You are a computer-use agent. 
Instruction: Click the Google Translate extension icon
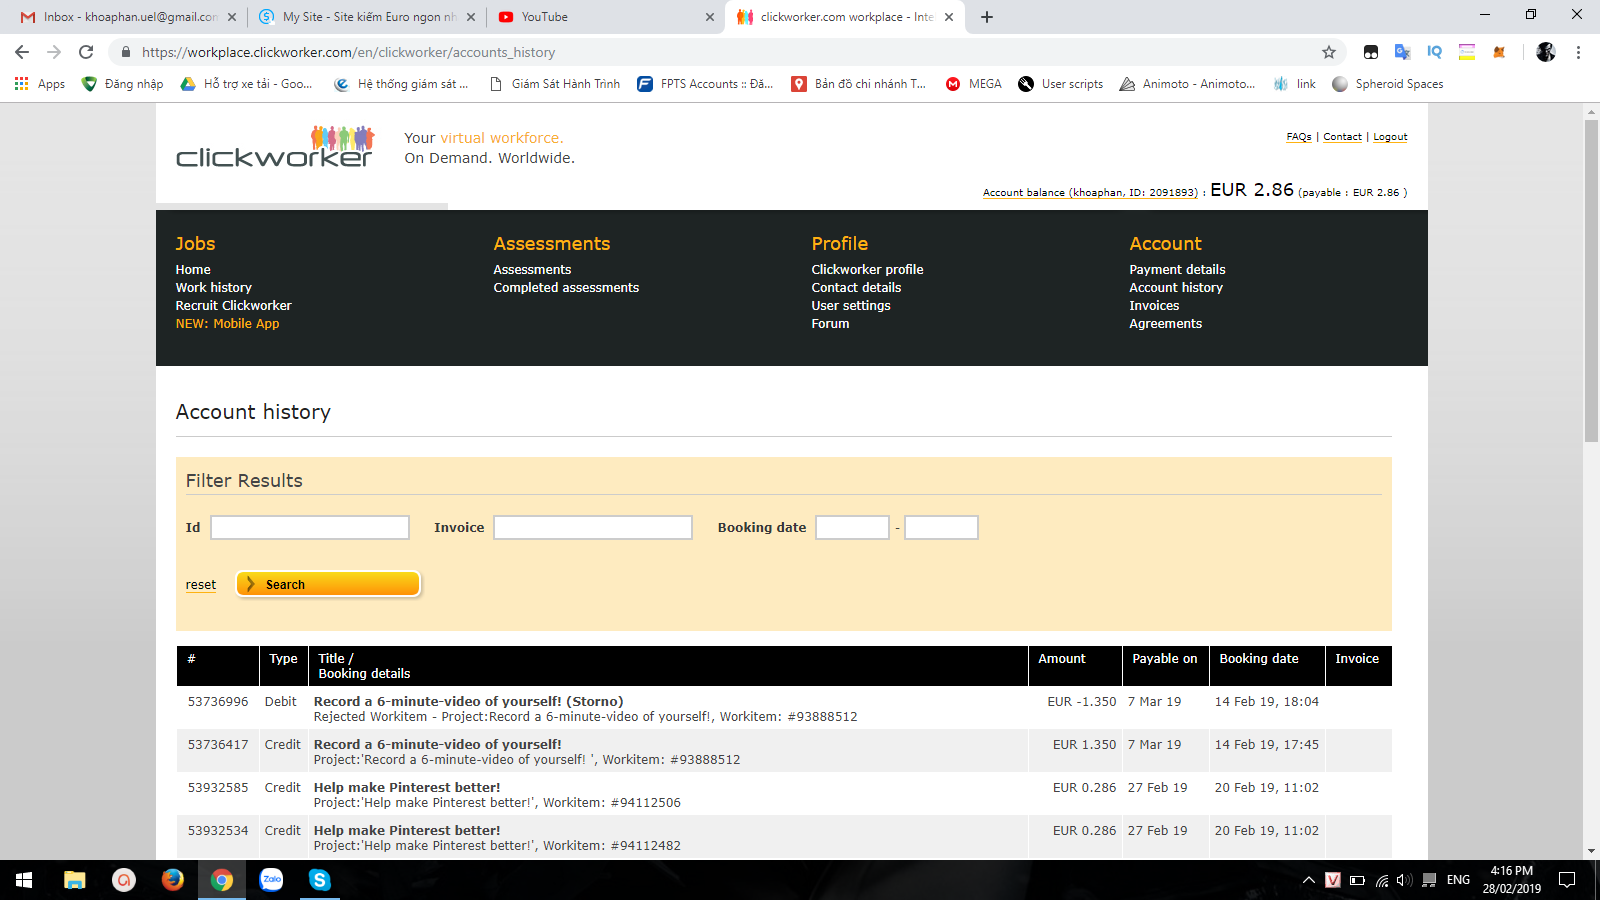point(1402,52)
